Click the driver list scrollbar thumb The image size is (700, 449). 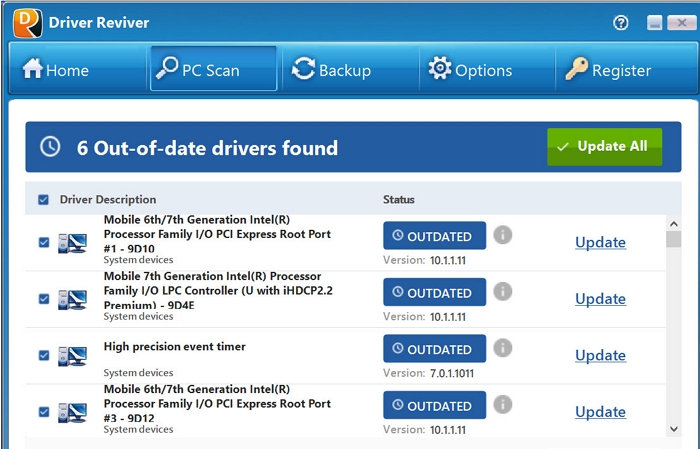674,239
